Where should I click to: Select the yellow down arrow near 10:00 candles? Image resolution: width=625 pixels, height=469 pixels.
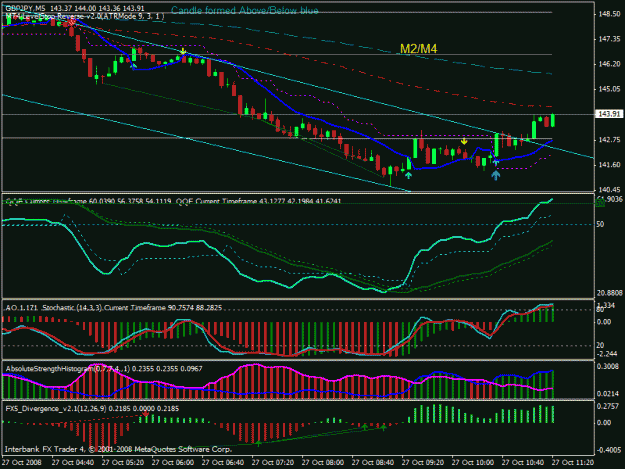464,141
